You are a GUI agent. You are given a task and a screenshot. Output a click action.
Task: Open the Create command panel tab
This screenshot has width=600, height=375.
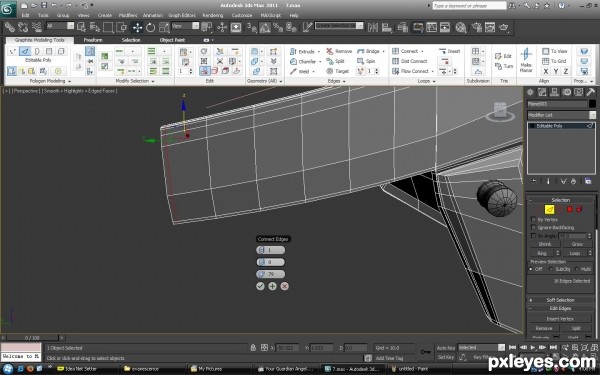pyautogui.click(x=530, y=92)
